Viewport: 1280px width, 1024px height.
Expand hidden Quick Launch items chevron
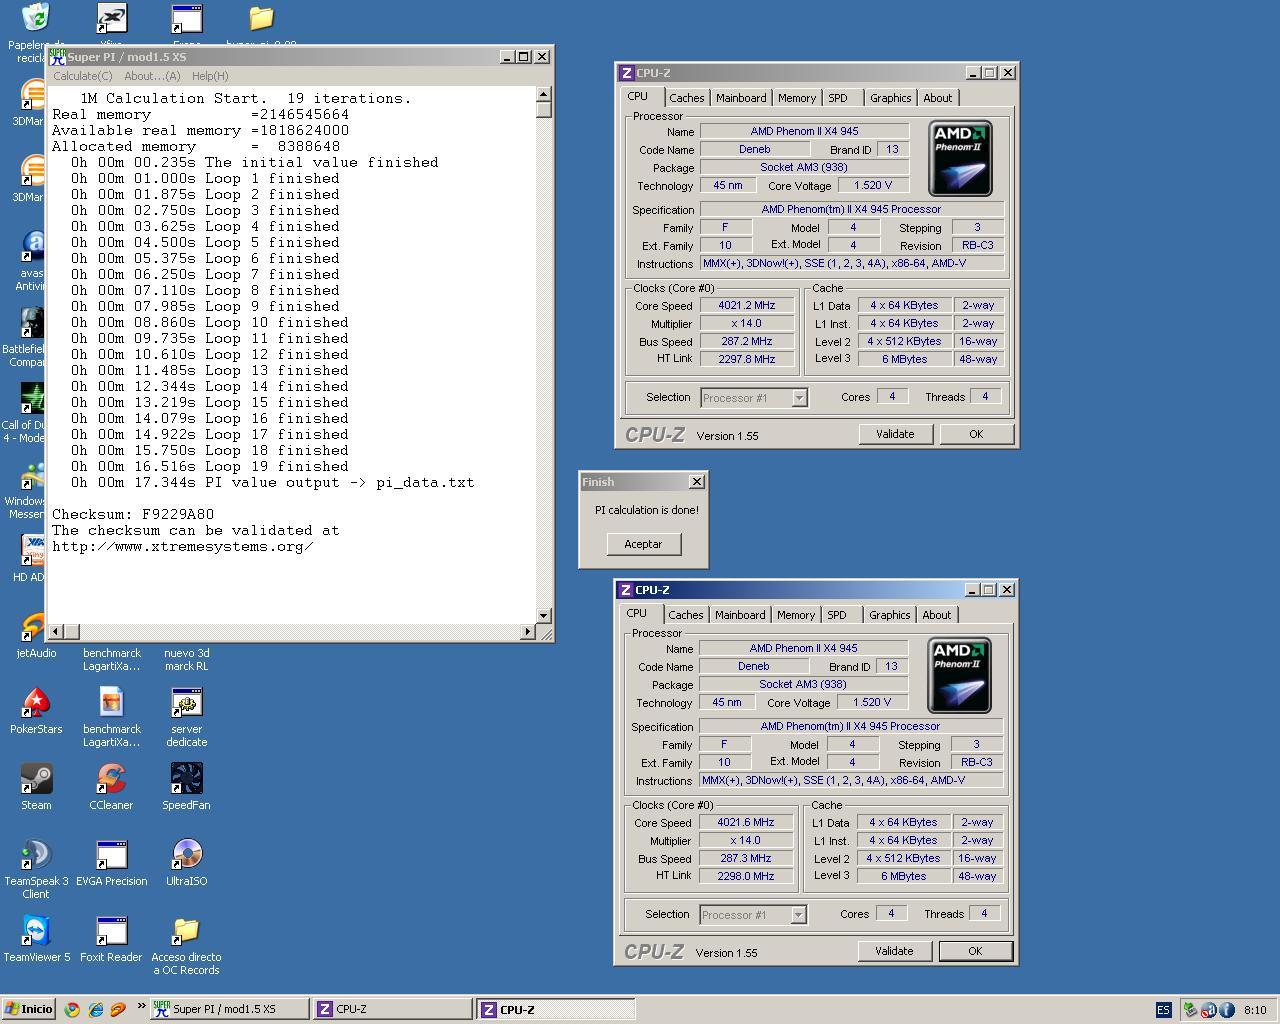click(141, 1006)
